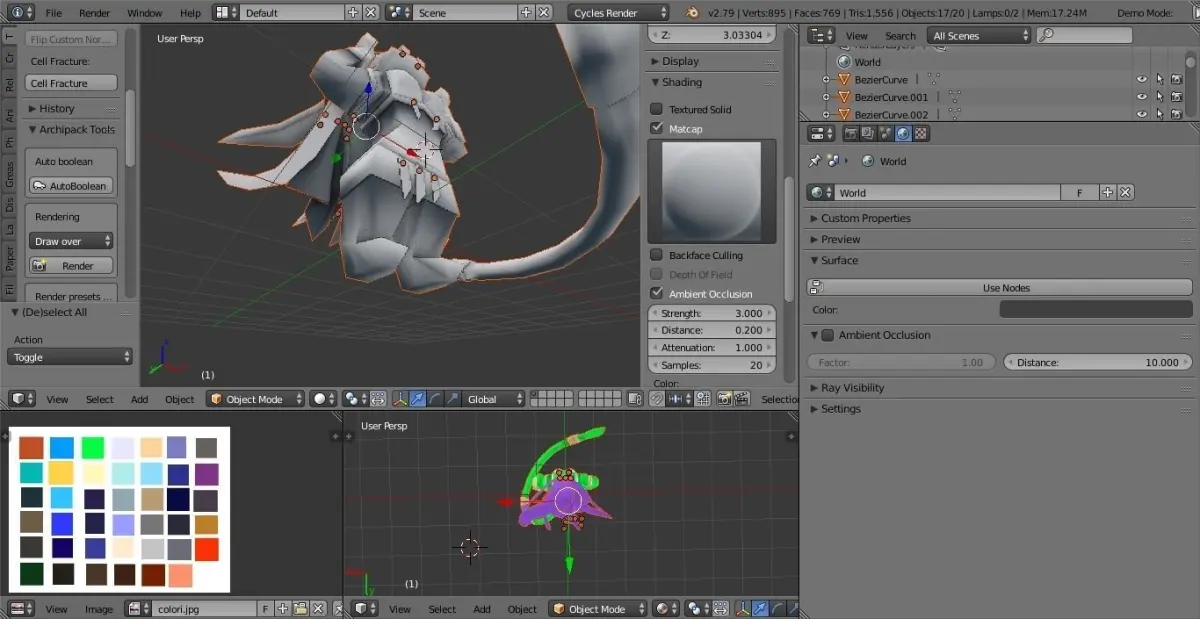Viewport: 1200px width, 619px height.
Task: Open the Cycles Render engine dropdown
Action: tap(619, 13)
